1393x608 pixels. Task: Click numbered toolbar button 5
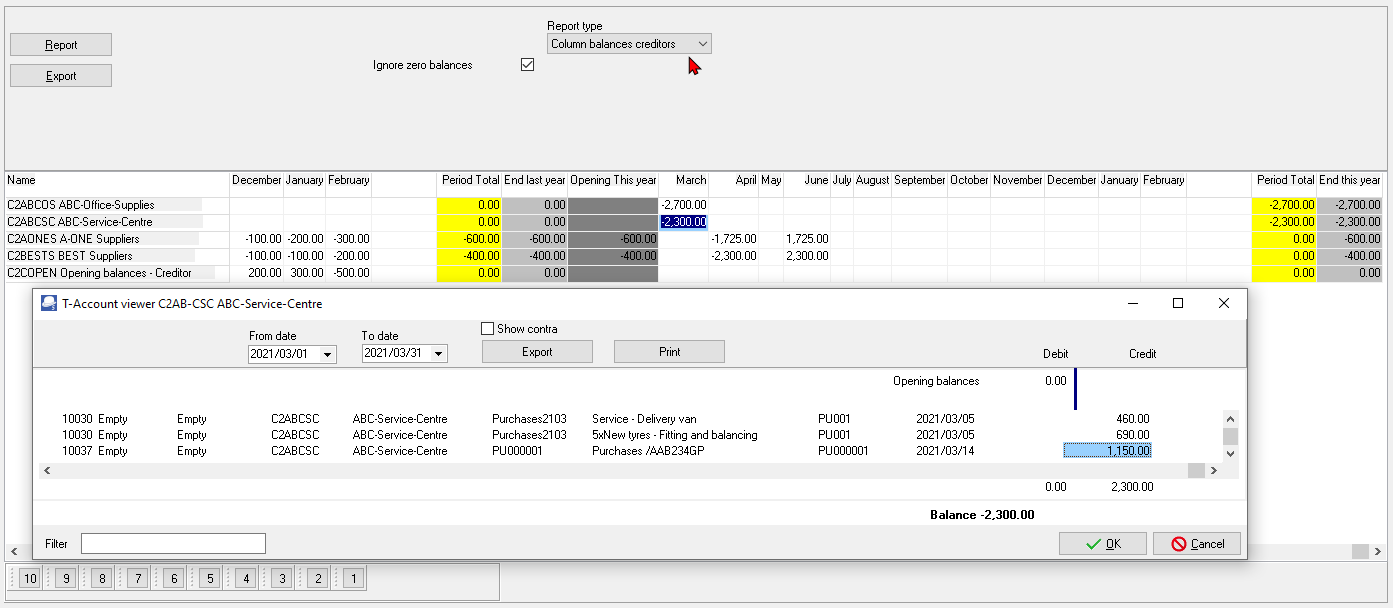point(209,578)
